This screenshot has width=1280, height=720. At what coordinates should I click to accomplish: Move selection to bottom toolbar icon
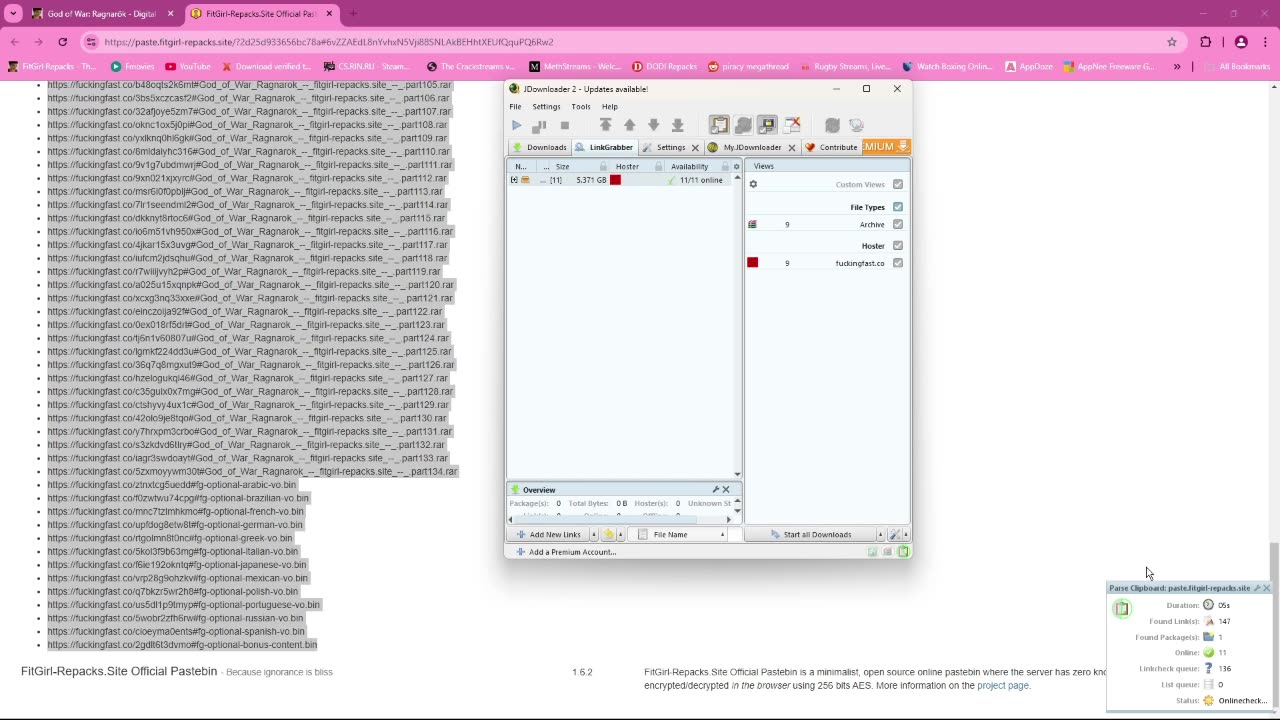click(x=677, y=125)
